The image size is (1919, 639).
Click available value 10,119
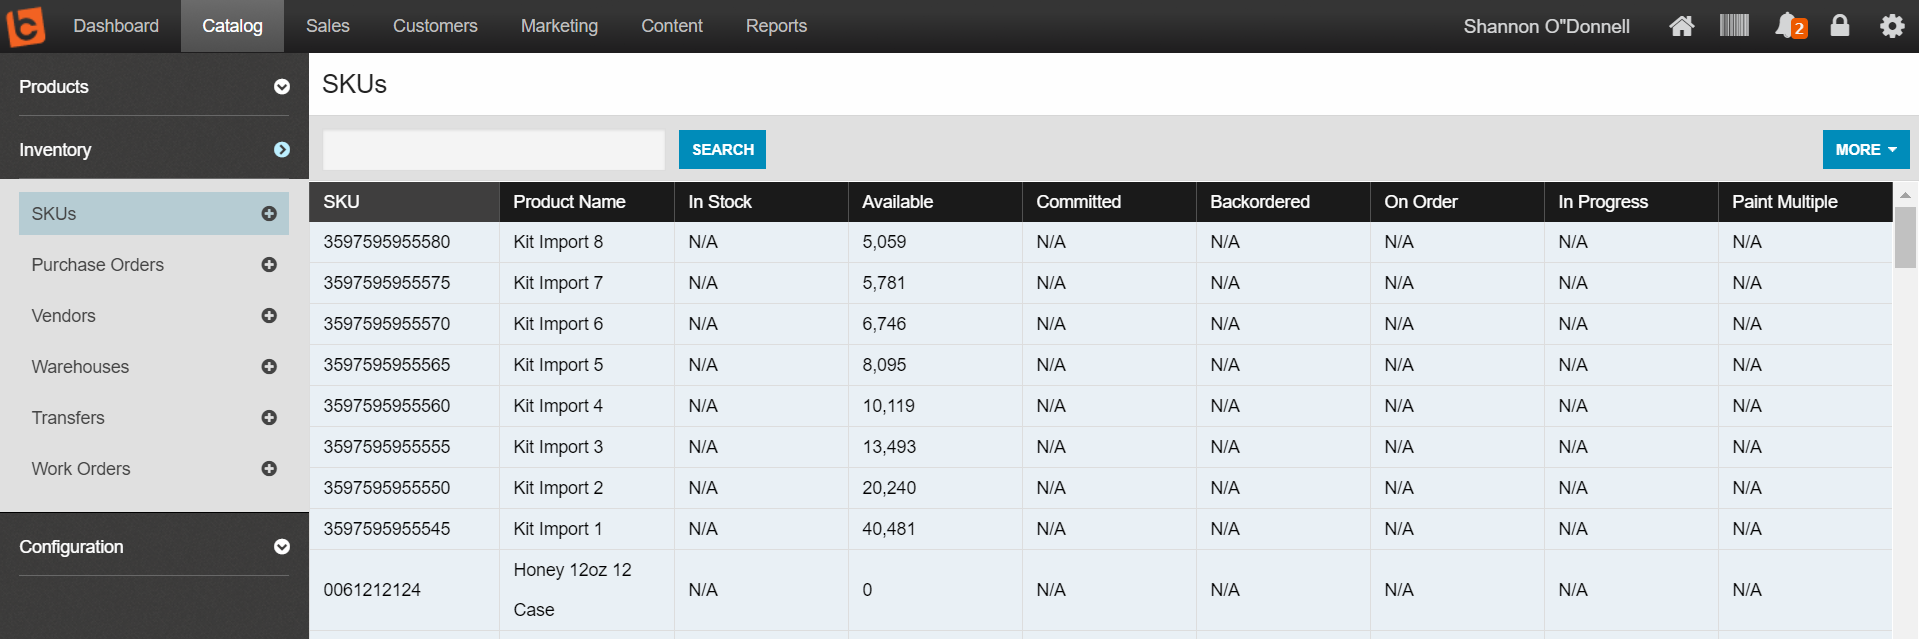[888, 406]
